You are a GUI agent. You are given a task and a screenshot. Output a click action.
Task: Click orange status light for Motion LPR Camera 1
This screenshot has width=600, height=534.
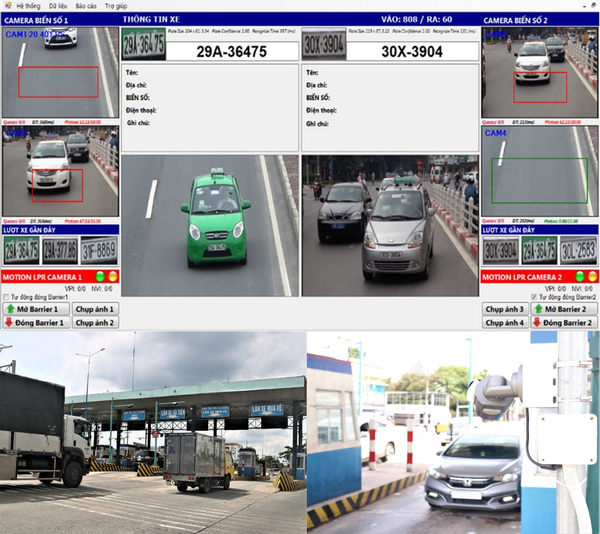[x=111, y=276]
